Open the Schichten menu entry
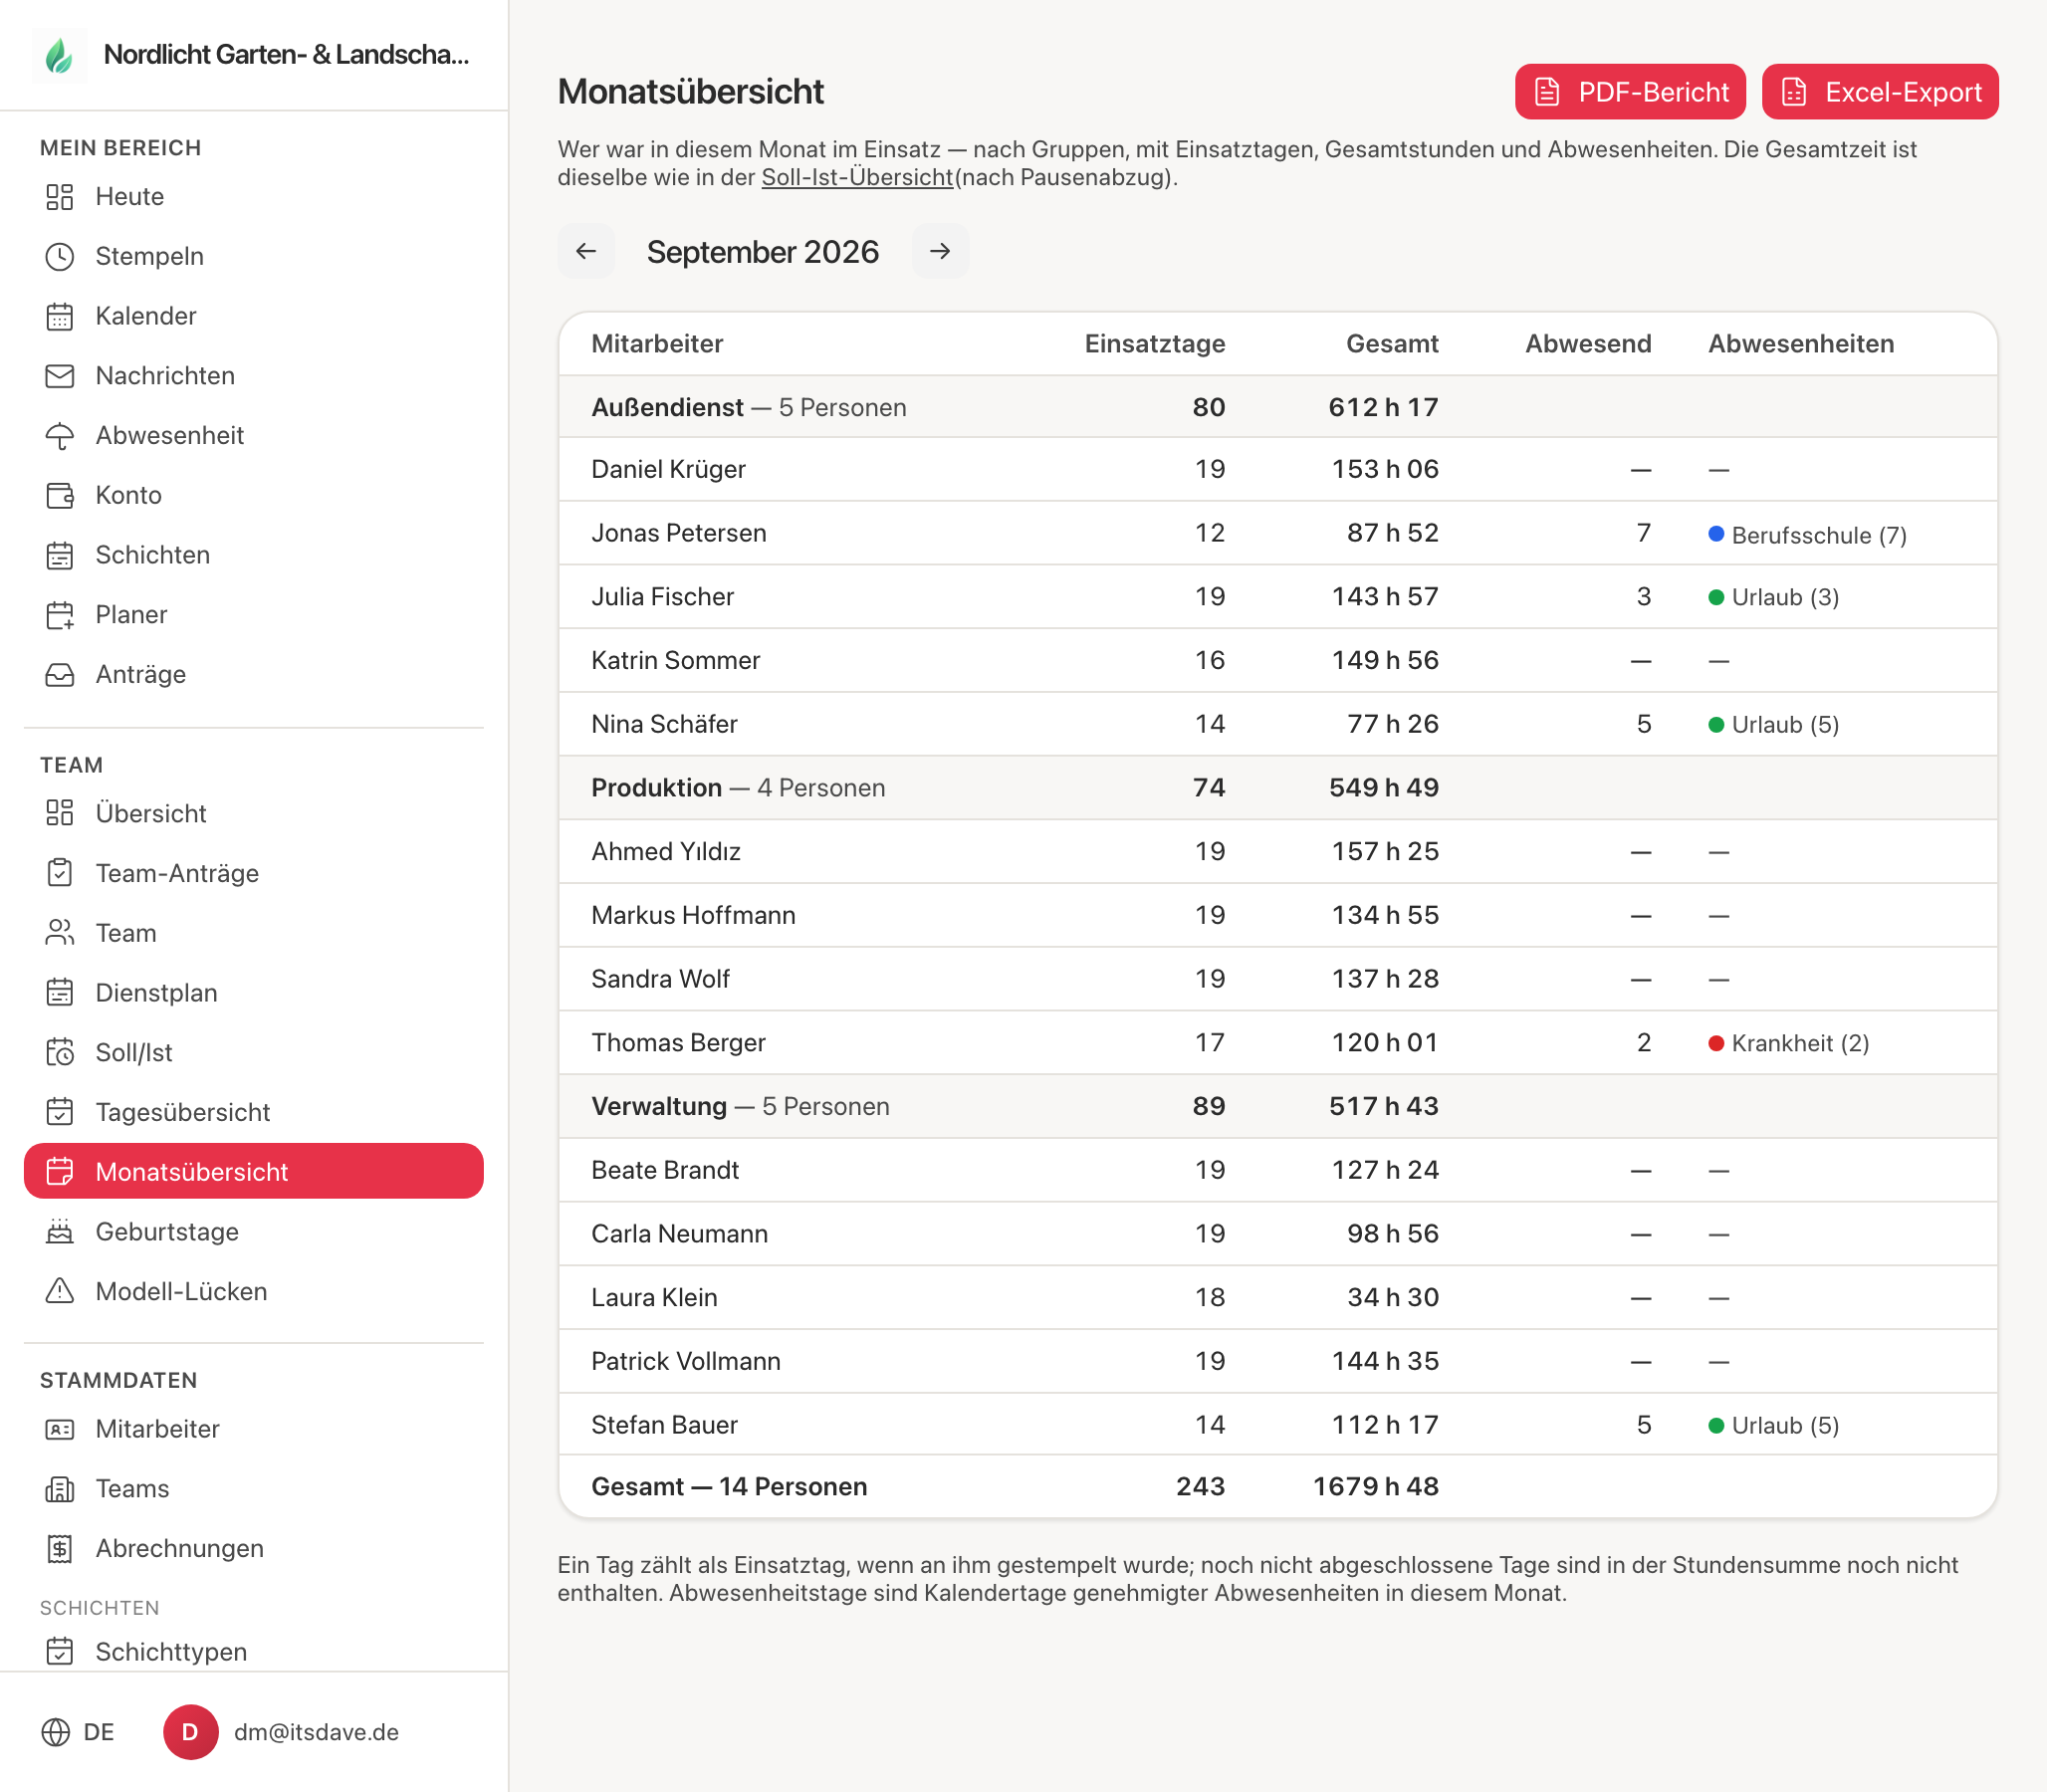2047x1792 pixels. pos(254,555)
